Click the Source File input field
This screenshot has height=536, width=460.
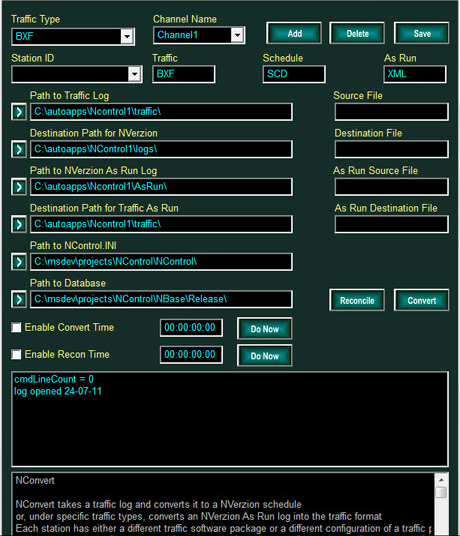coord(391,112)
